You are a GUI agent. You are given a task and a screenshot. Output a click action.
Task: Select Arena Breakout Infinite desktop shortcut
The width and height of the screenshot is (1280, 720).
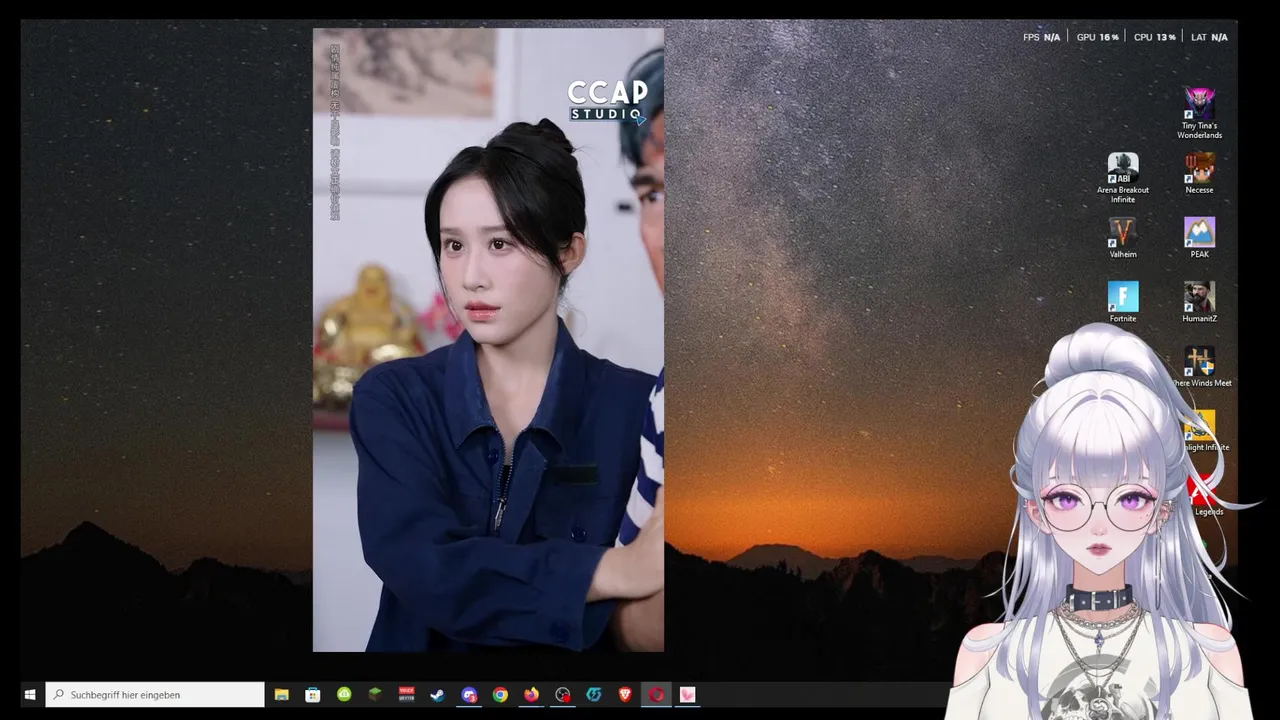(x=1123, y=178)
